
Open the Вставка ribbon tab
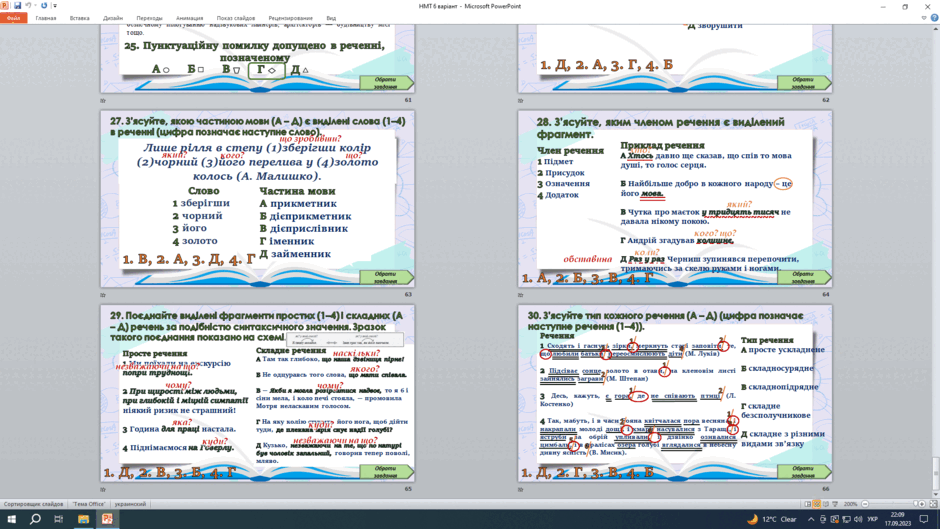(x=79, y=18)
